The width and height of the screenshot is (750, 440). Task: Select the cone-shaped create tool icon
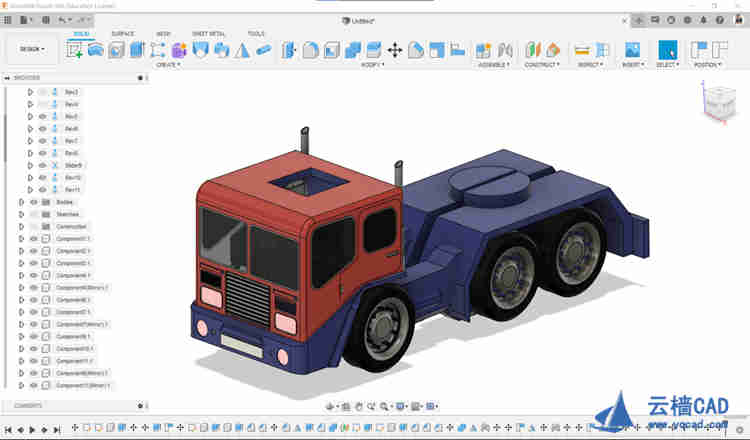(243, 50)
